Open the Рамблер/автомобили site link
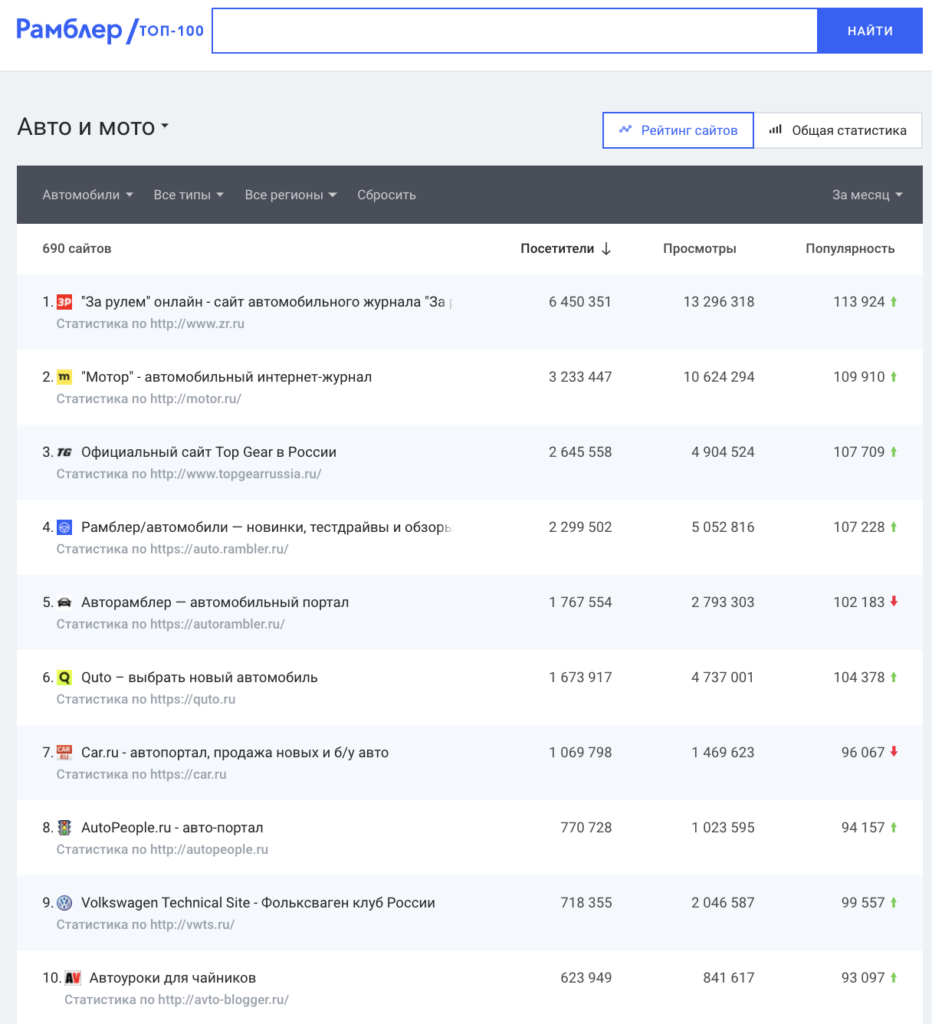932x1024 pixels. click(266, 527)
